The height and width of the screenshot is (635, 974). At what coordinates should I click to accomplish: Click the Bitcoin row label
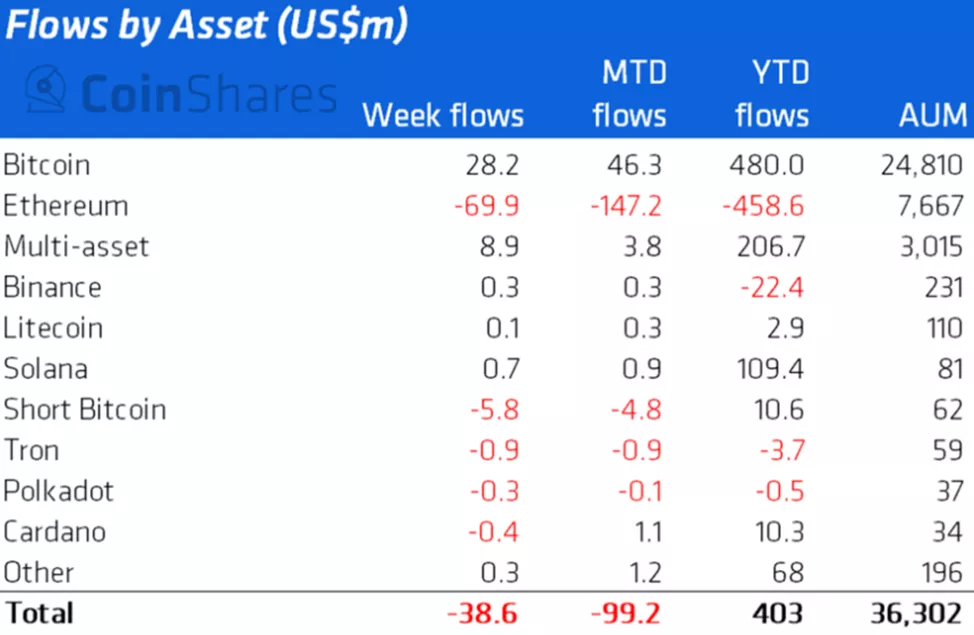tap(46, 165)
